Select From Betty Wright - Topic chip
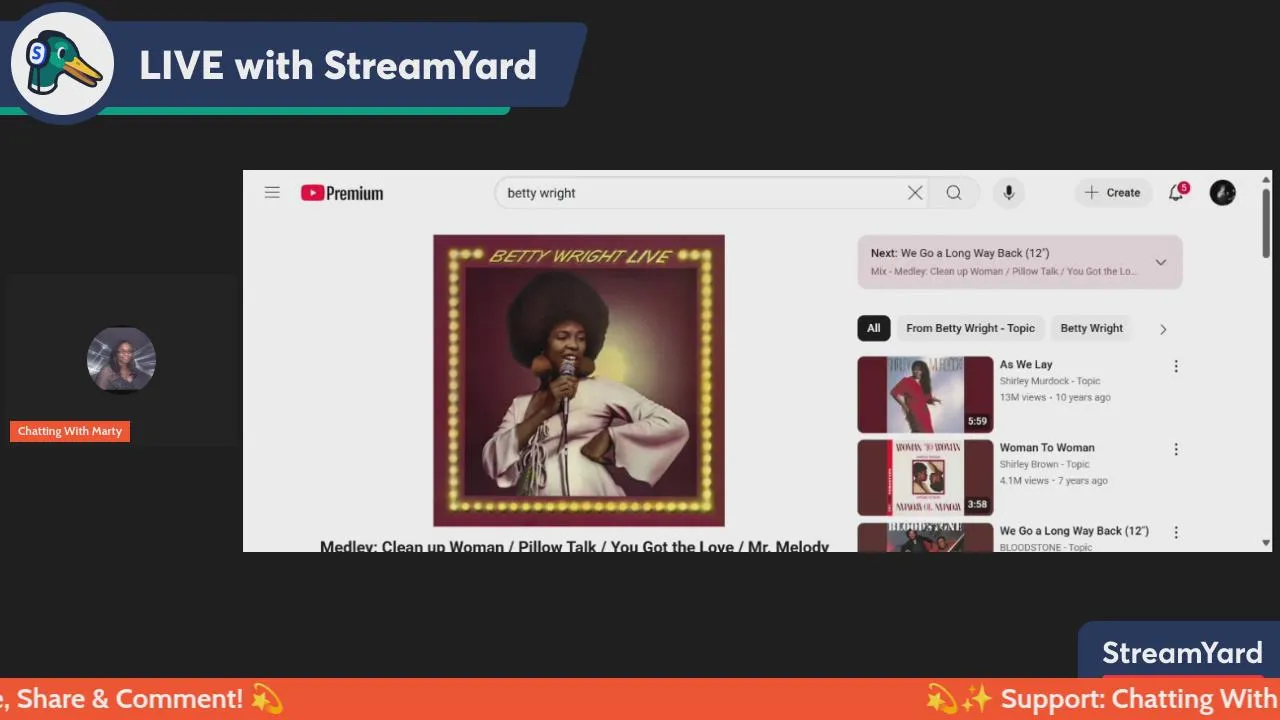Viewport: 1280px width, 720px height. (970, 328)
